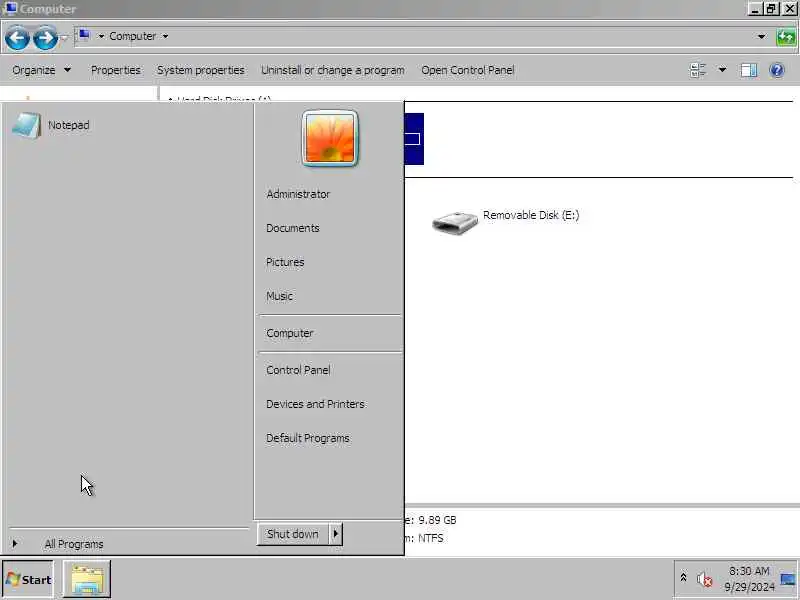Viewport: 800px width, 600px height.
Task: Open Documents from the Start menu
Action: pyautogui.click(x=292, y=228)
